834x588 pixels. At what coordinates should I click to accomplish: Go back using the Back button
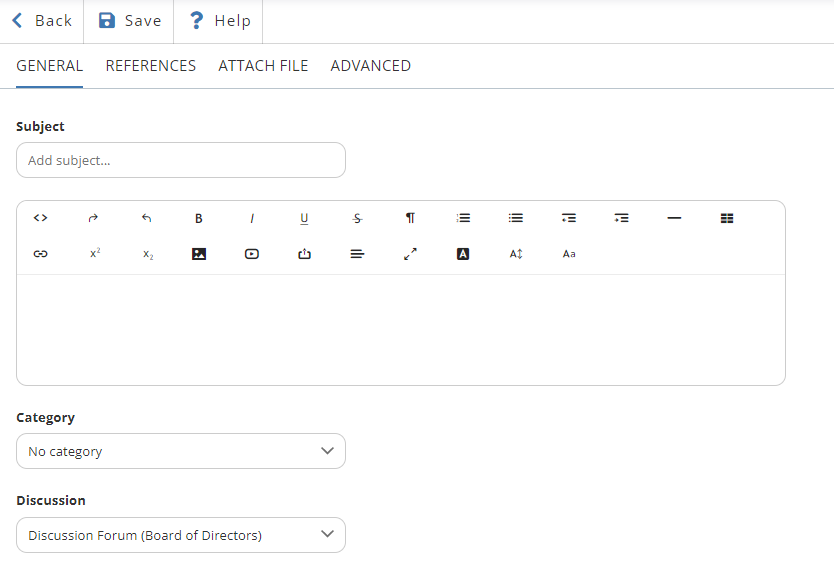pos(41,21)
